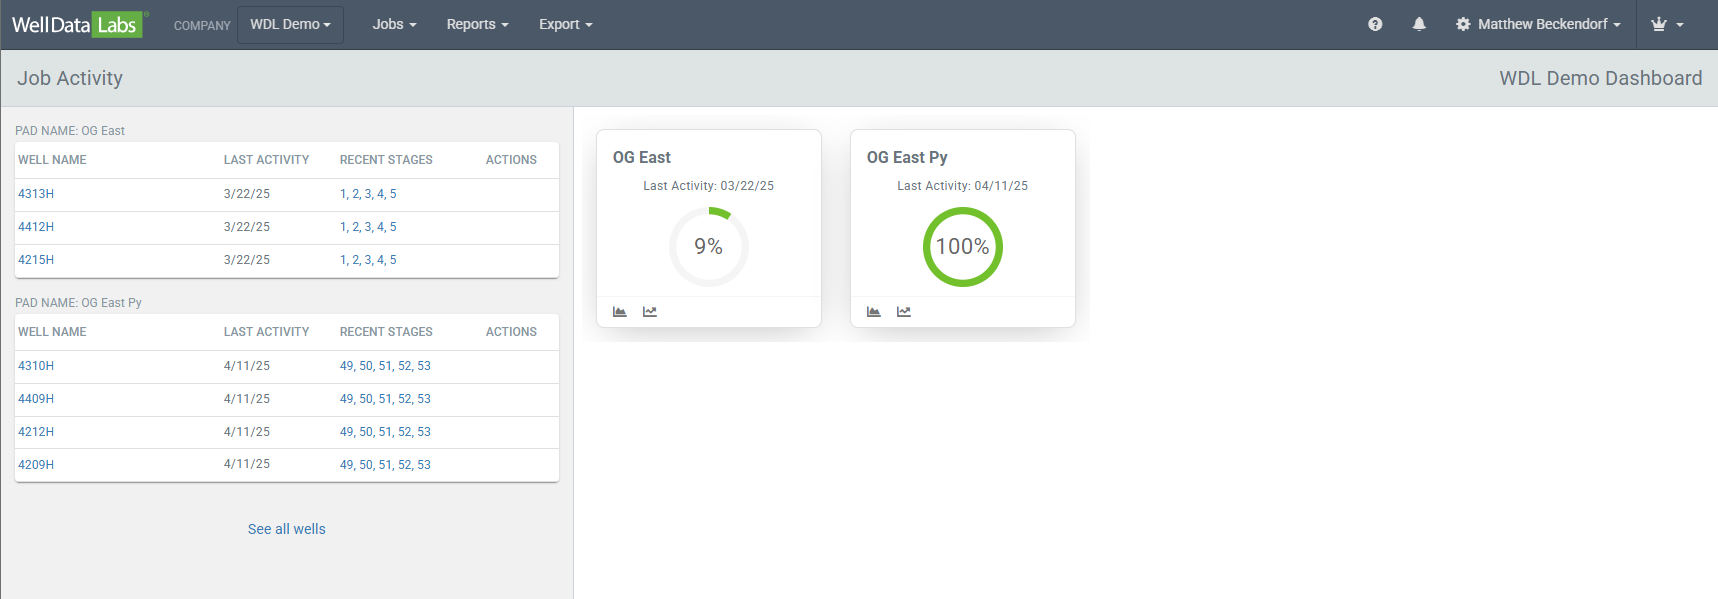The height and width of the screenshot is (599, 1718).
Task: Click the Well Data Labs logo
Action: pos(80,24)
